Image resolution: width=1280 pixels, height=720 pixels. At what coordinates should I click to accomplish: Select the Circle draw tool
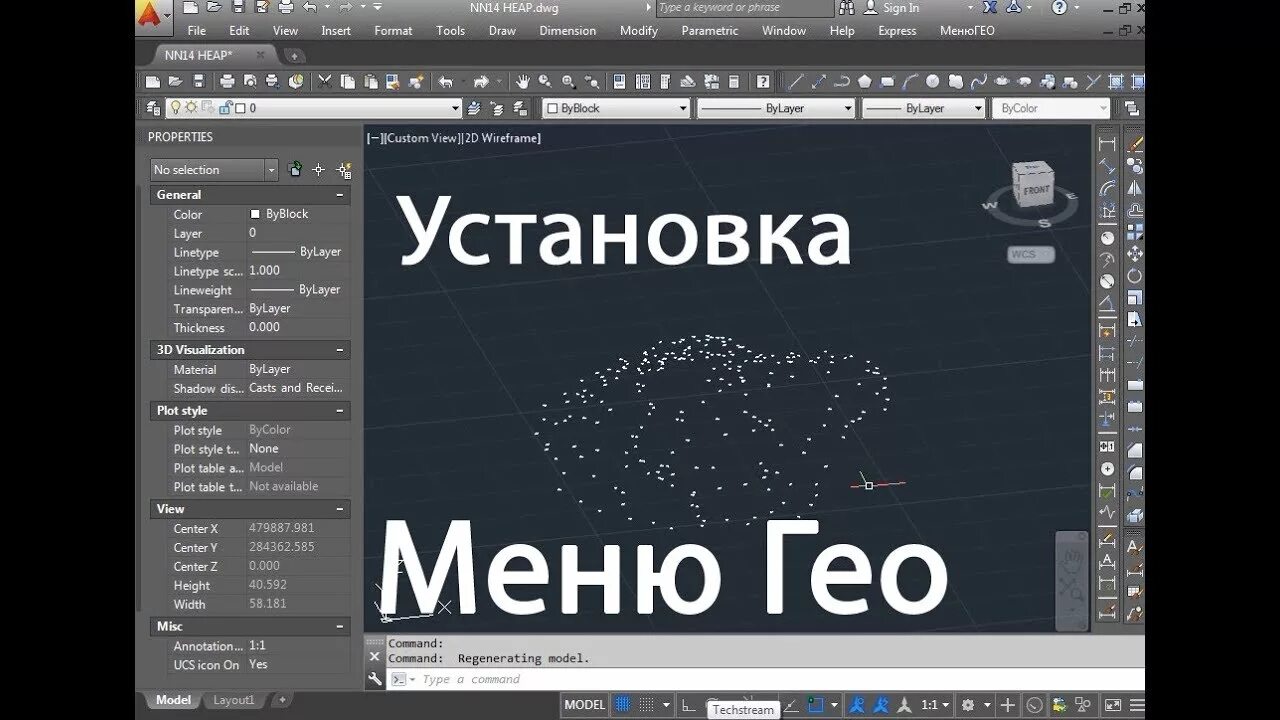932,81
